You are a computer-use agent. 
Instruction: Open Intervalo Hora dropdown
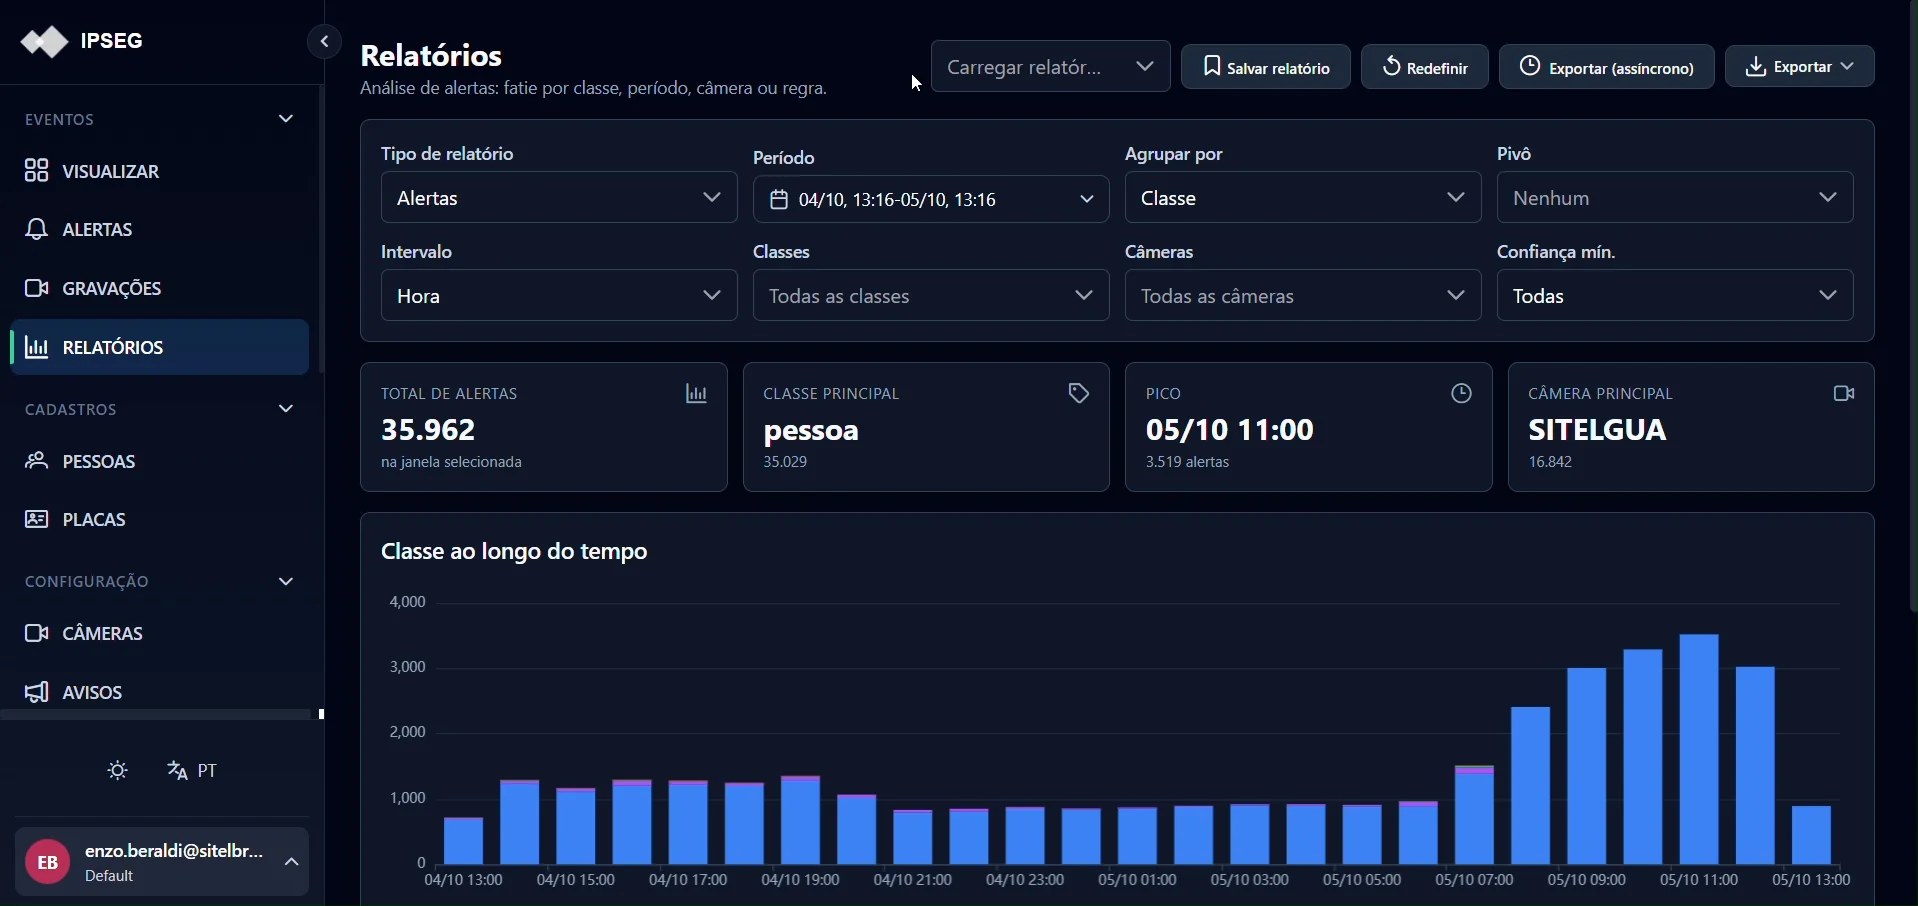click(x=559, y=296)
